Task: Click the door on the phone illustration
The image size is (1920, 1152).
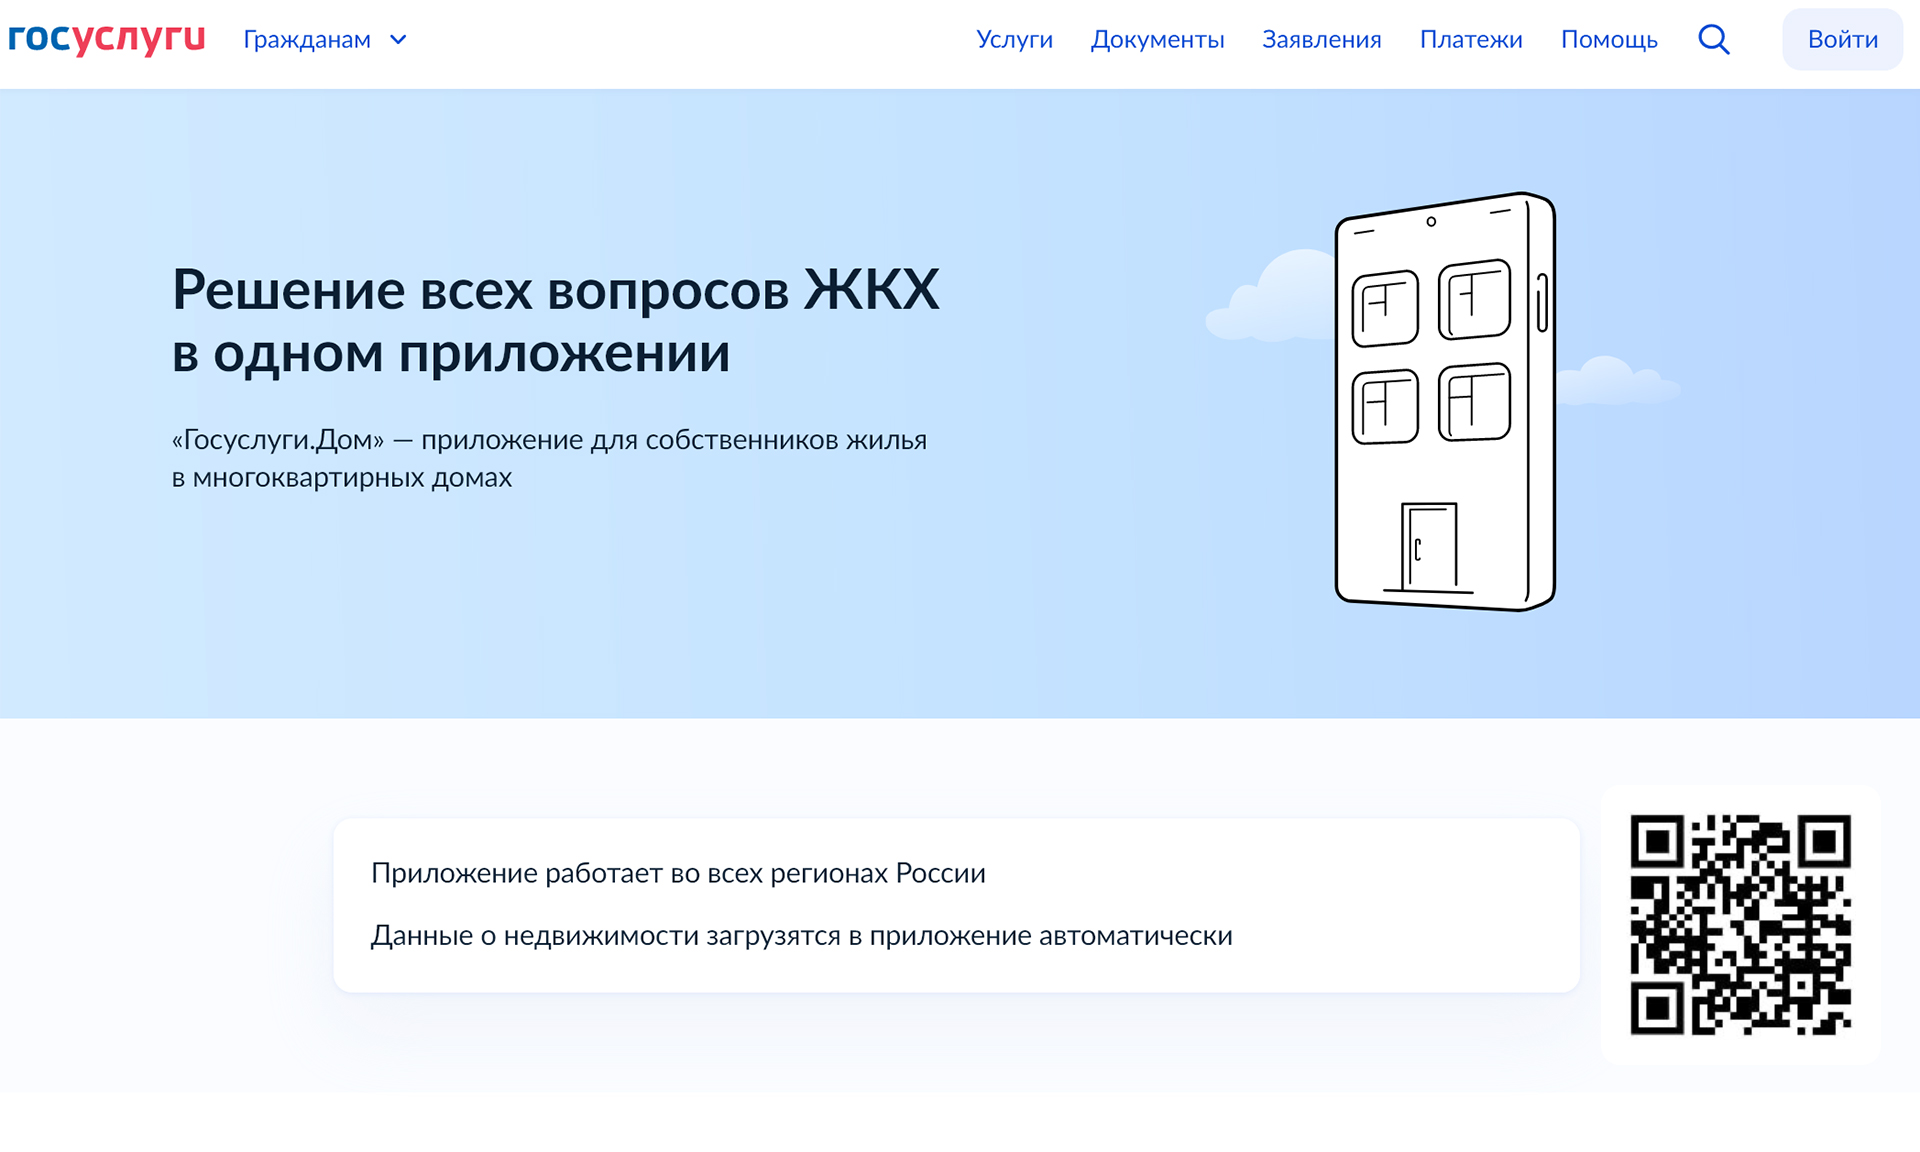Action: 1428,546
